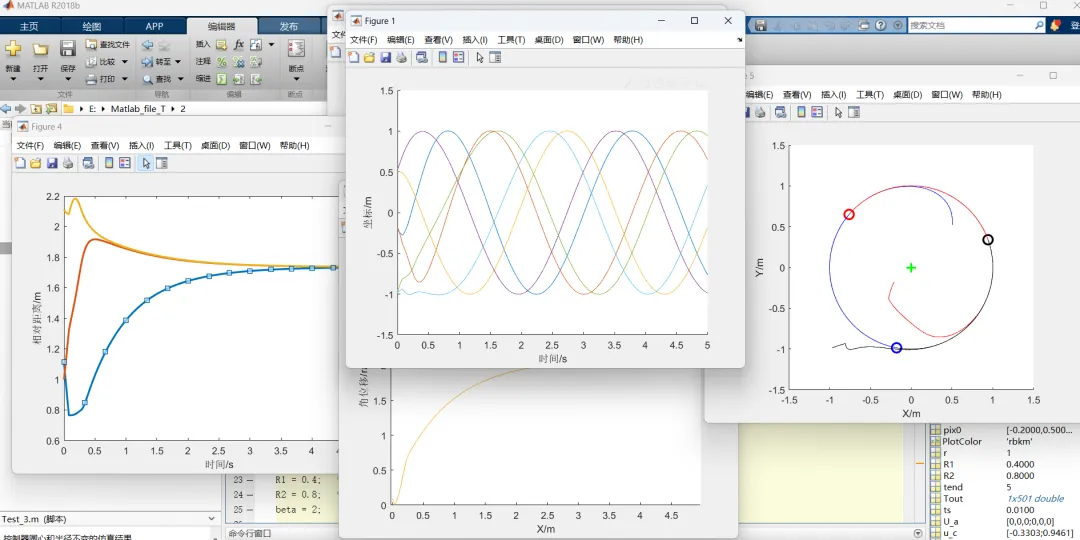Image resolution: width=1080 pixels, height=540 pixels.
Task: Toggle Edit Plot arrow in Figure 4 toolbar
Action: [x=146, y=163]
